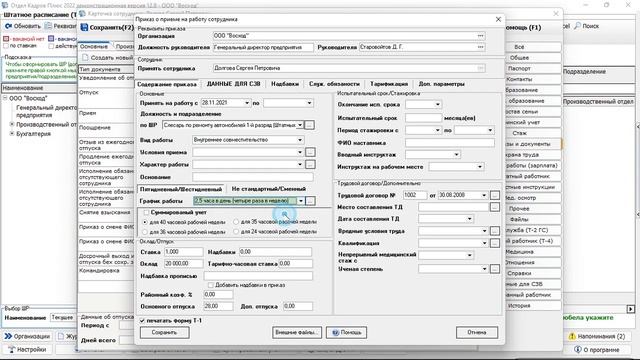
Task: Click ellipsis button beside График работы
Action: [310, 201]
